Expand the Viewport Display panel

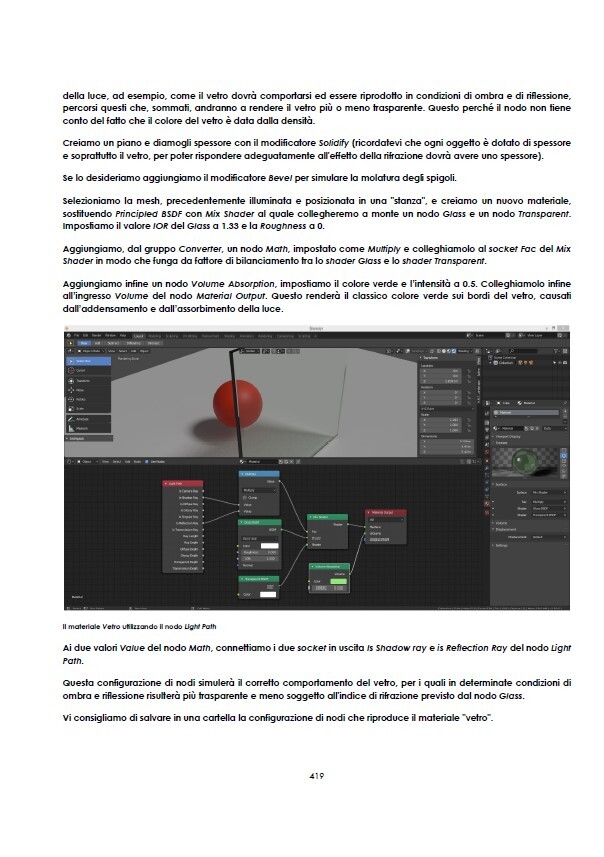point(508,437)
